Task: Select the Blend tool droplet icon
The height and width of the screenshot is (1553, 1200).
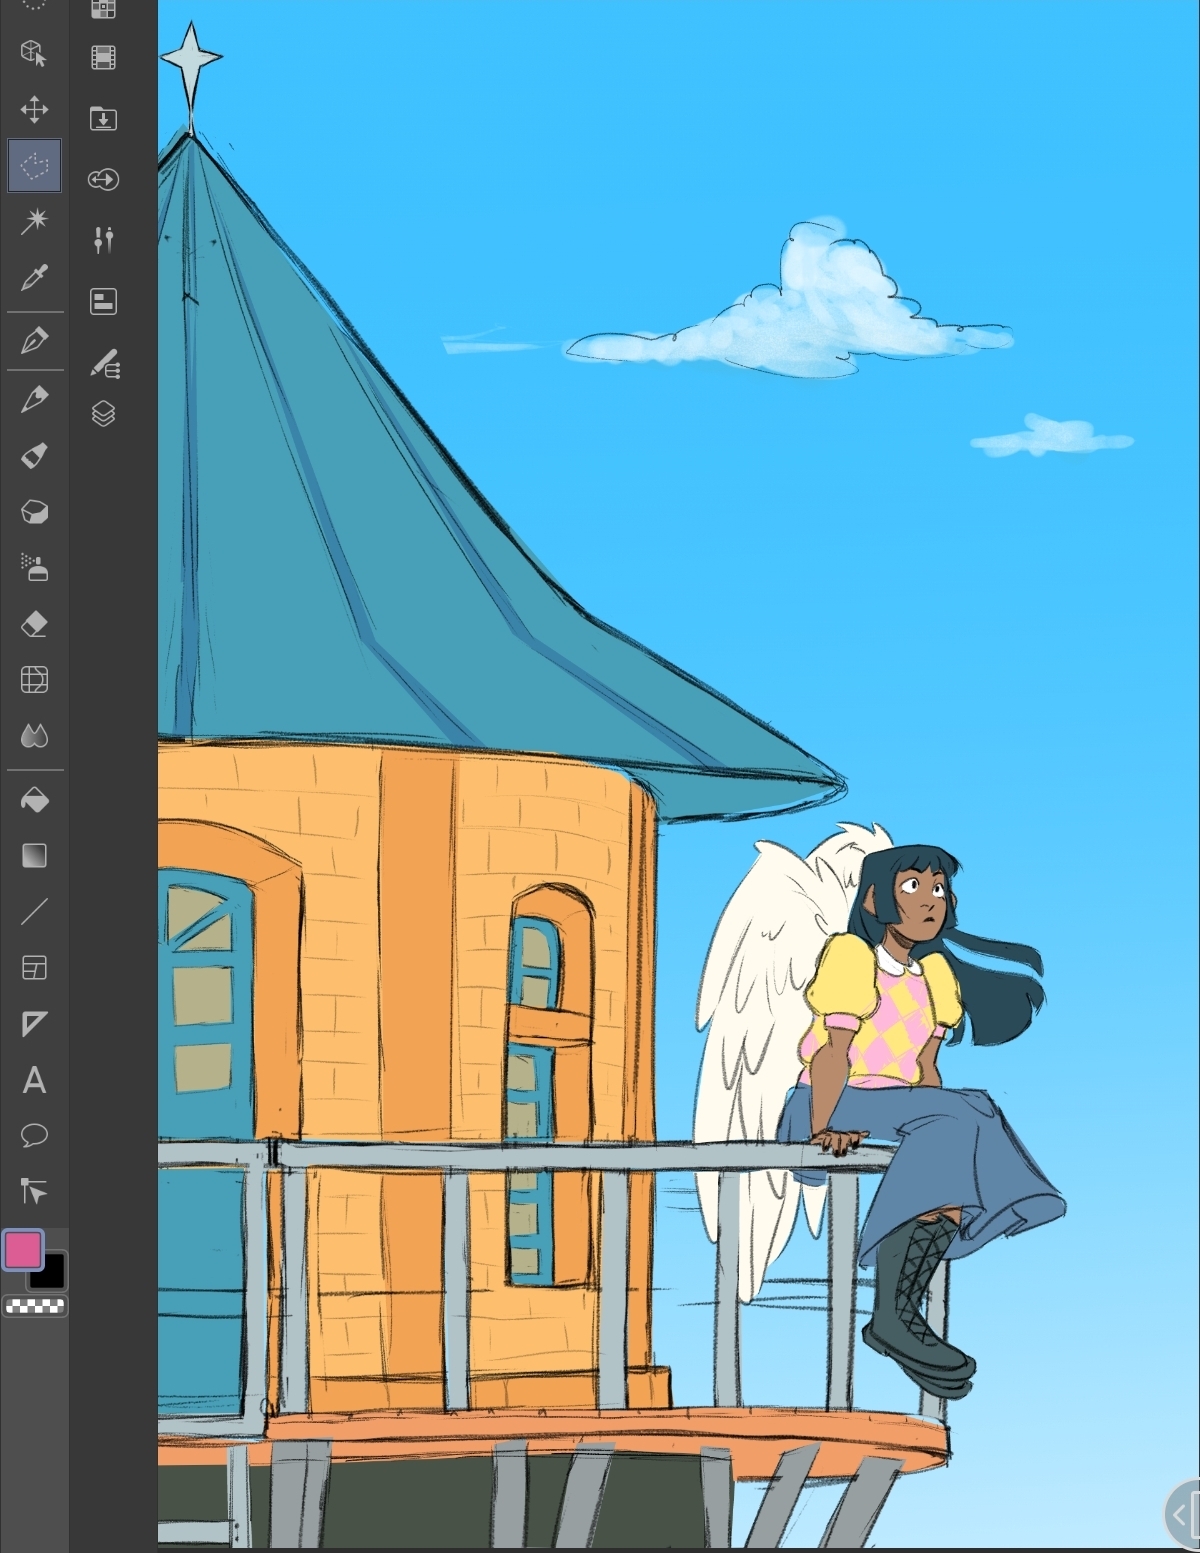Action: tap(34, 737)
